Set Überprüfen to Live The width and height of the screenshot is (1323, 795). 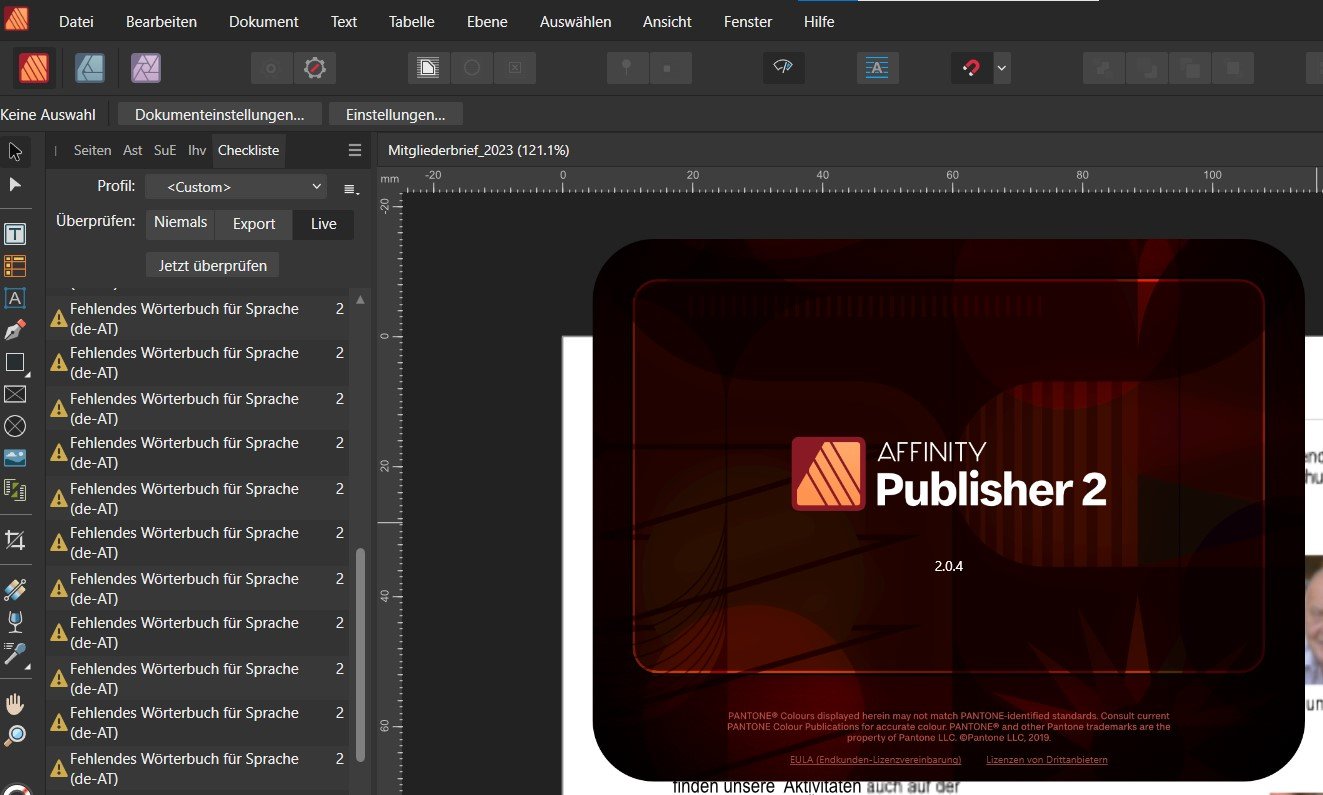coord(324,224)
